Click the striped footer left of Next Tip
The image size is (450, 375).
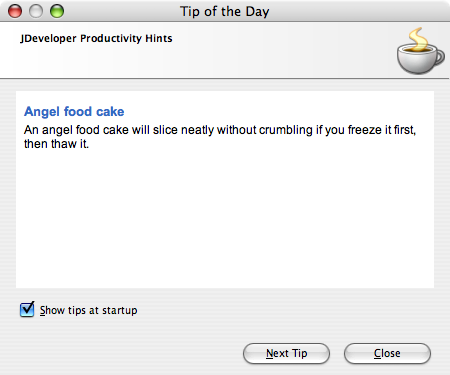(x=122, y=353)
